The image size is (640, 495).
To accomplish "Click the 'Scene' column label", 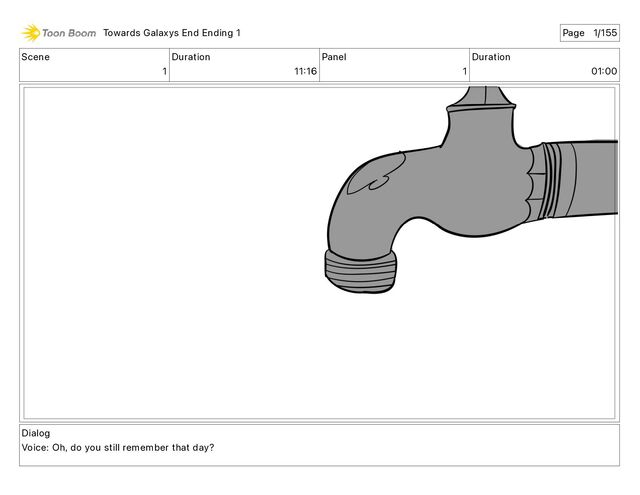I will (x=36, y=57).
